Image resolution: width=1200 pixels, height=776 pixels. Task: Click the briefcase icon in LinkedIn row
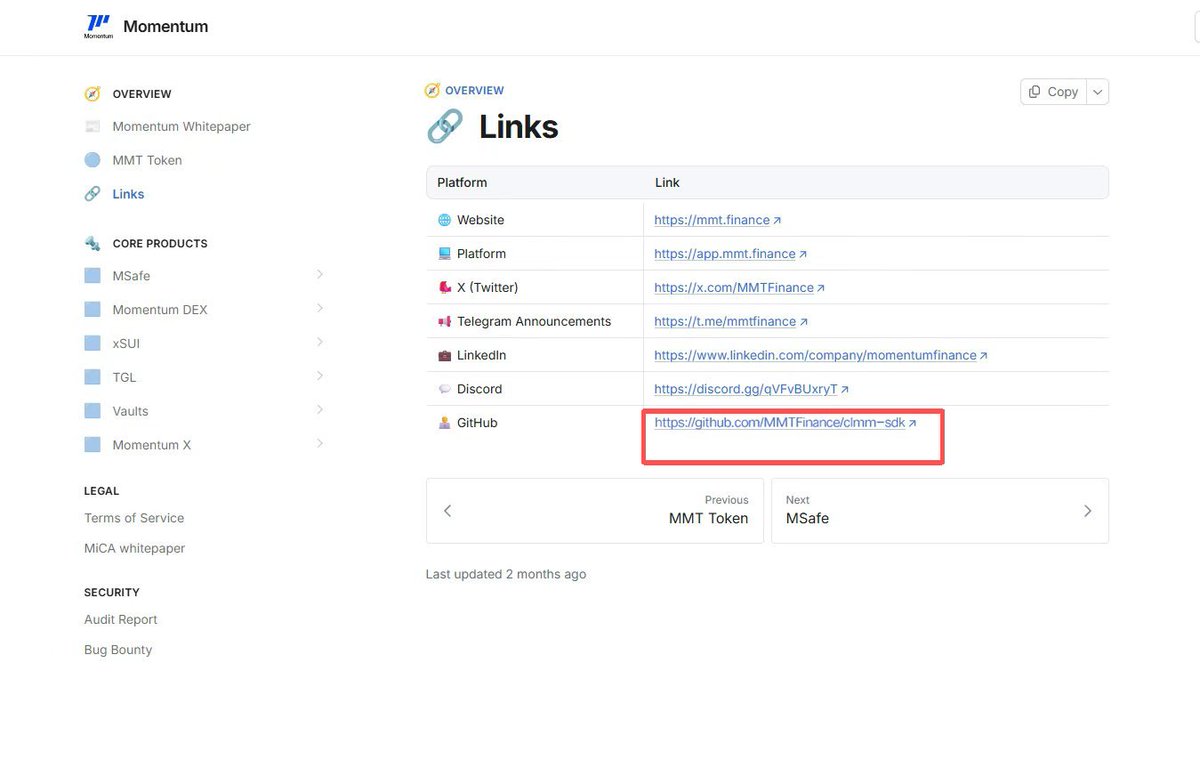point(444,356)
